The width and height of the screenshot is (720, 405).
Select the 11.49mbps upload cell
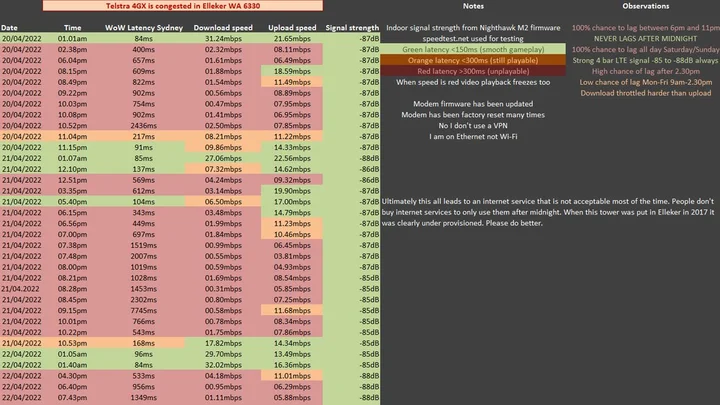pos(292,82)
